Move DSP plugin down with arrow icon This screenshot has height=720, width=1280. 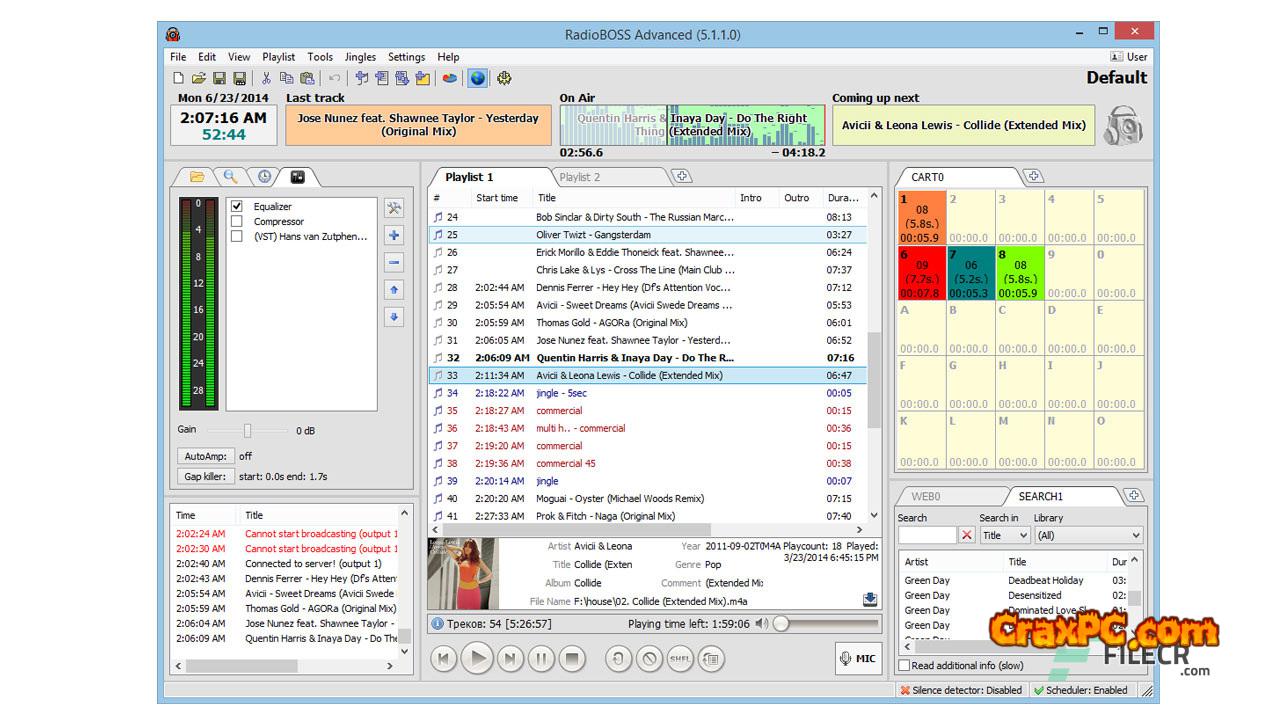pyautogui.click(x=394, y=317)
